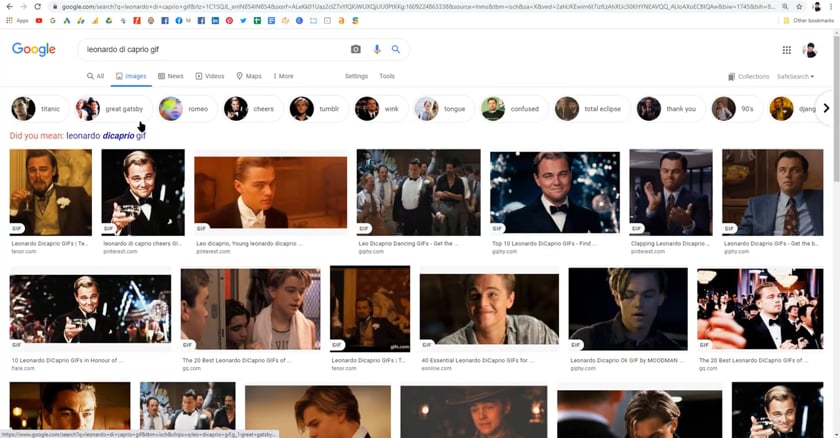840x438 pixels.
Task: Open the zoom magnifier icon in address bar
Action: [785, 6]
